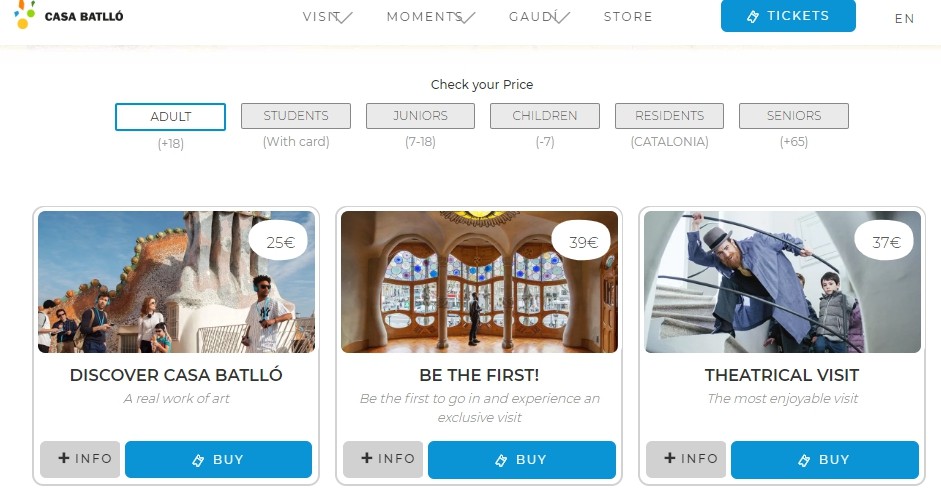This screenshot has width=941, height=497.
Task: Select the ADULT price category
Action: point(170,116)
